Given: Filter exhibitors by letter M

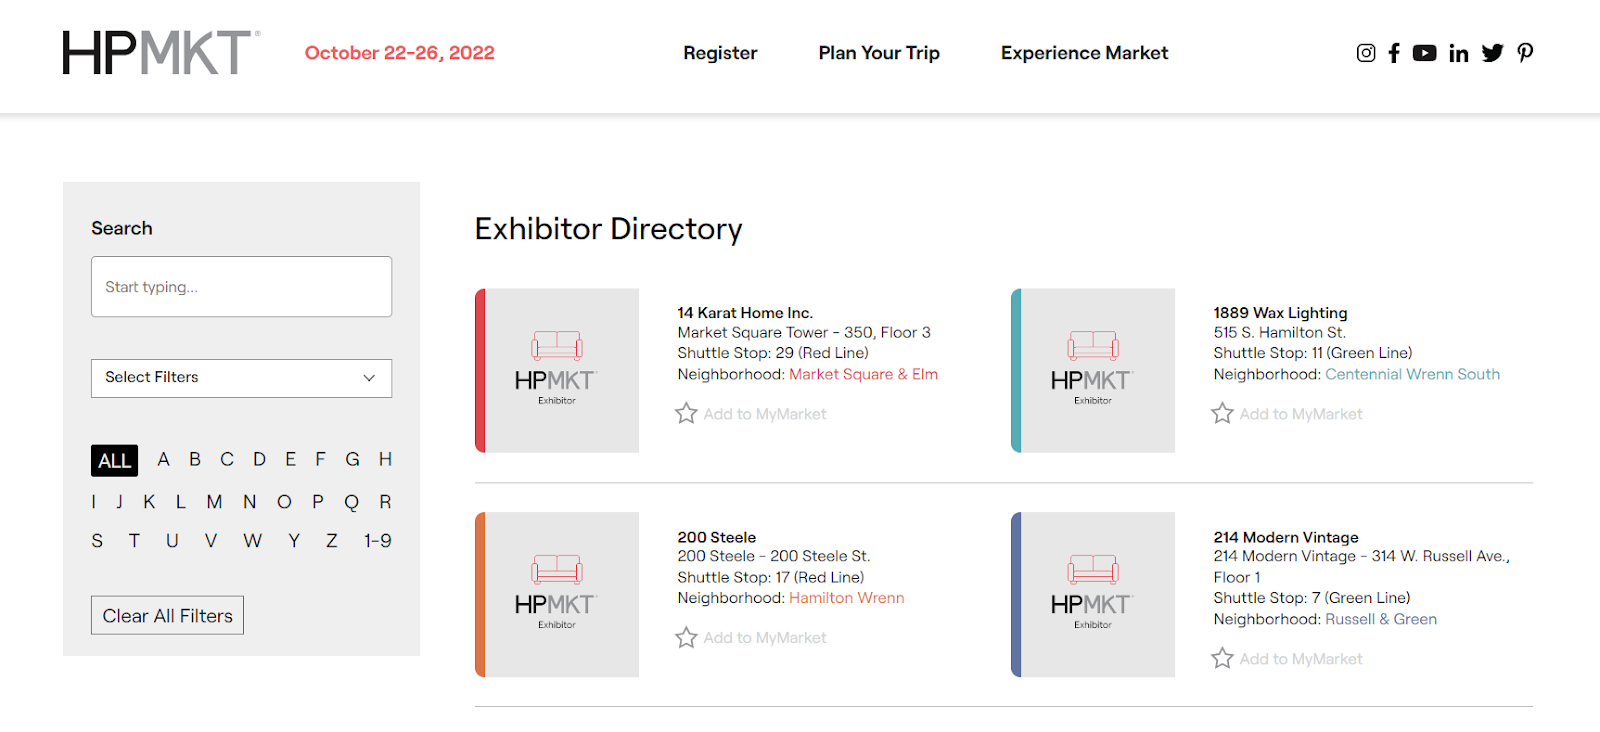Looking at the screenshot, I should point(214,502).
